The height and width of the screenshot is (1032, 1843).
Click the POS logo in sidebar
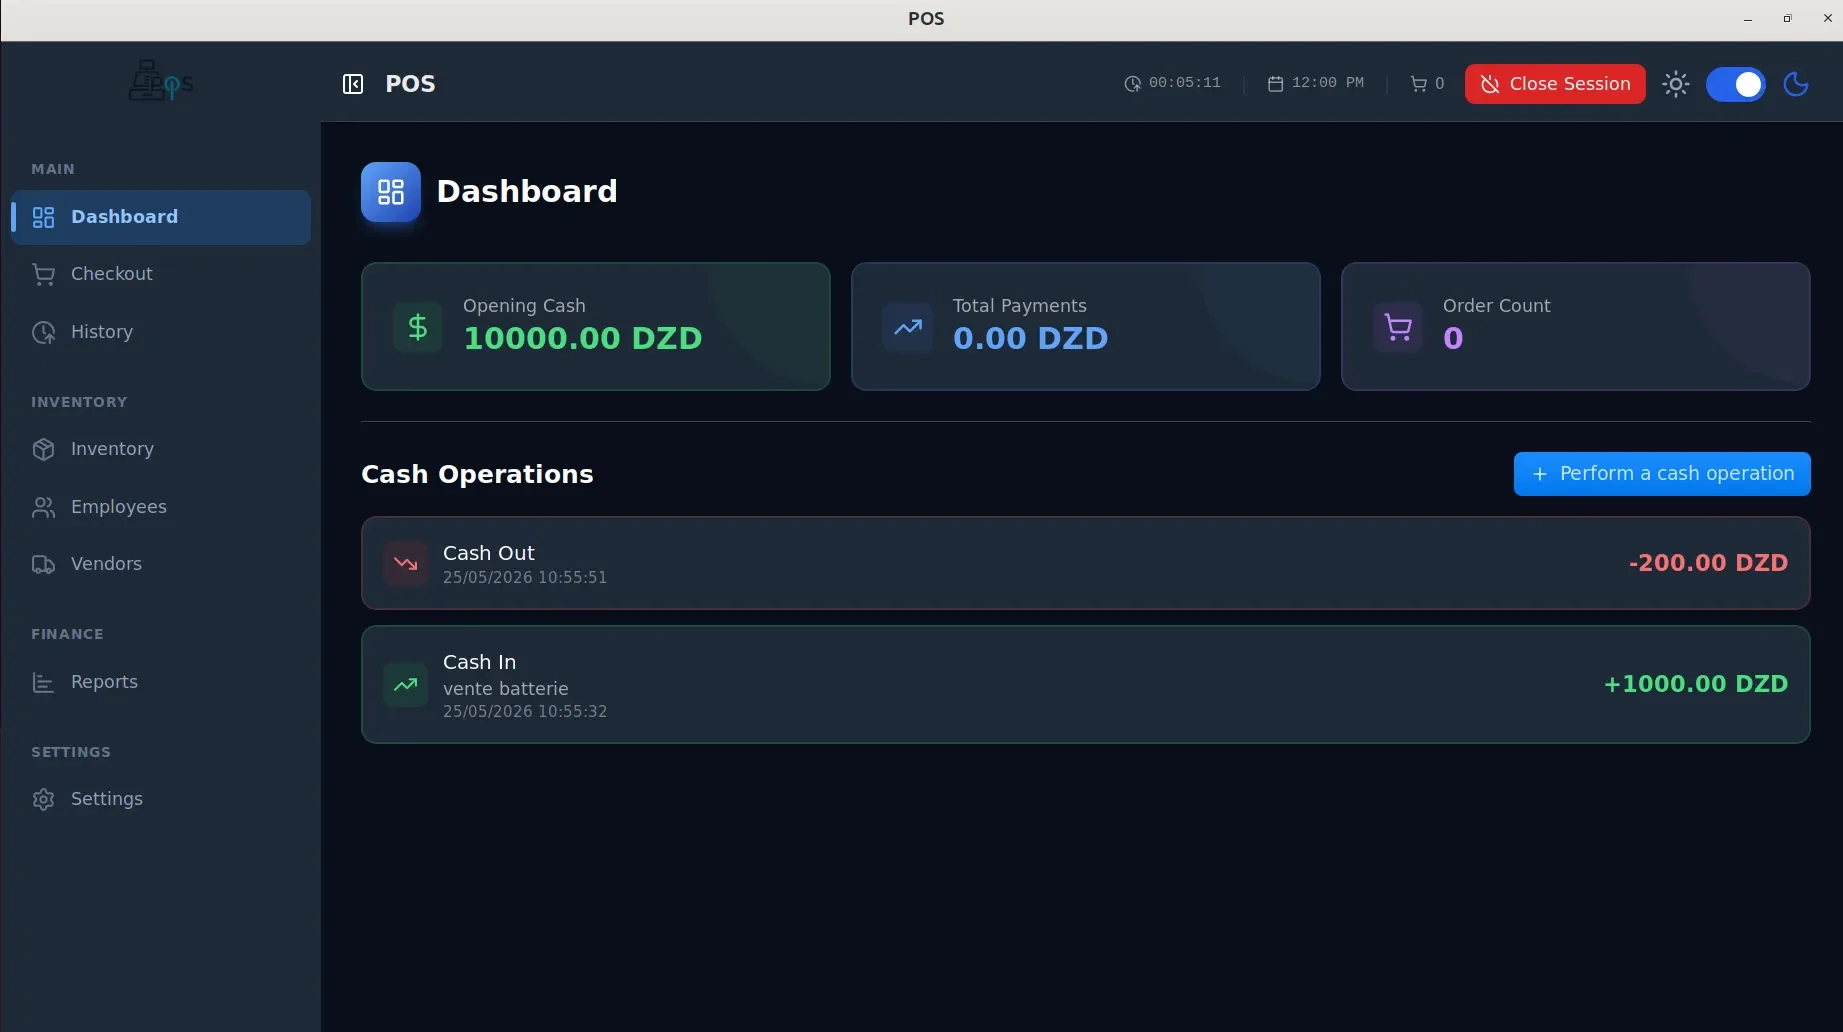(160, 82)
